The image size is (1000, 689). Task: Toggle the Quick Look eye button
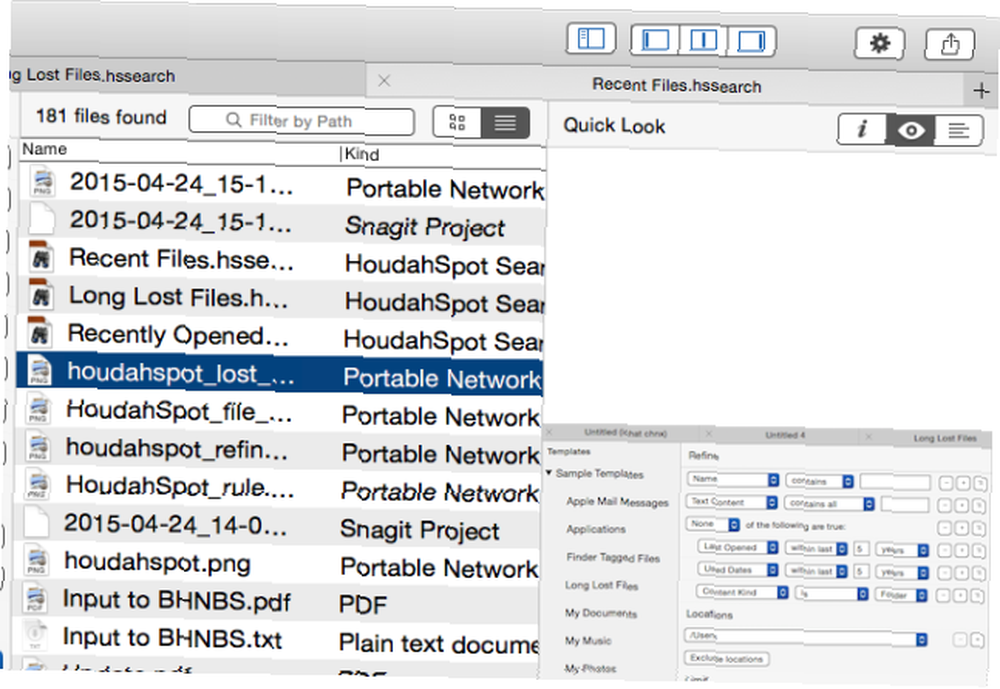tap(911, 131)
